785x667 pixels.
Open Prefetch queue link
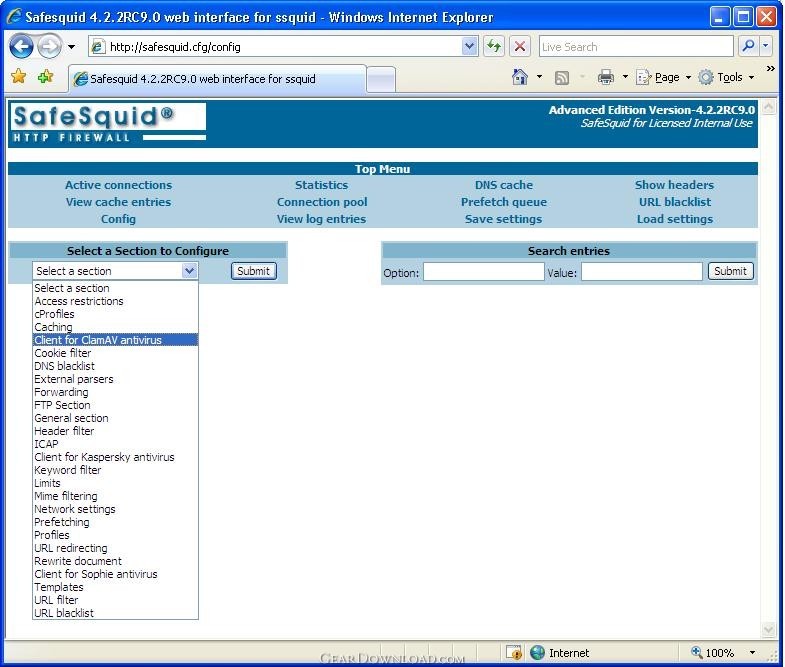[504, 202]
